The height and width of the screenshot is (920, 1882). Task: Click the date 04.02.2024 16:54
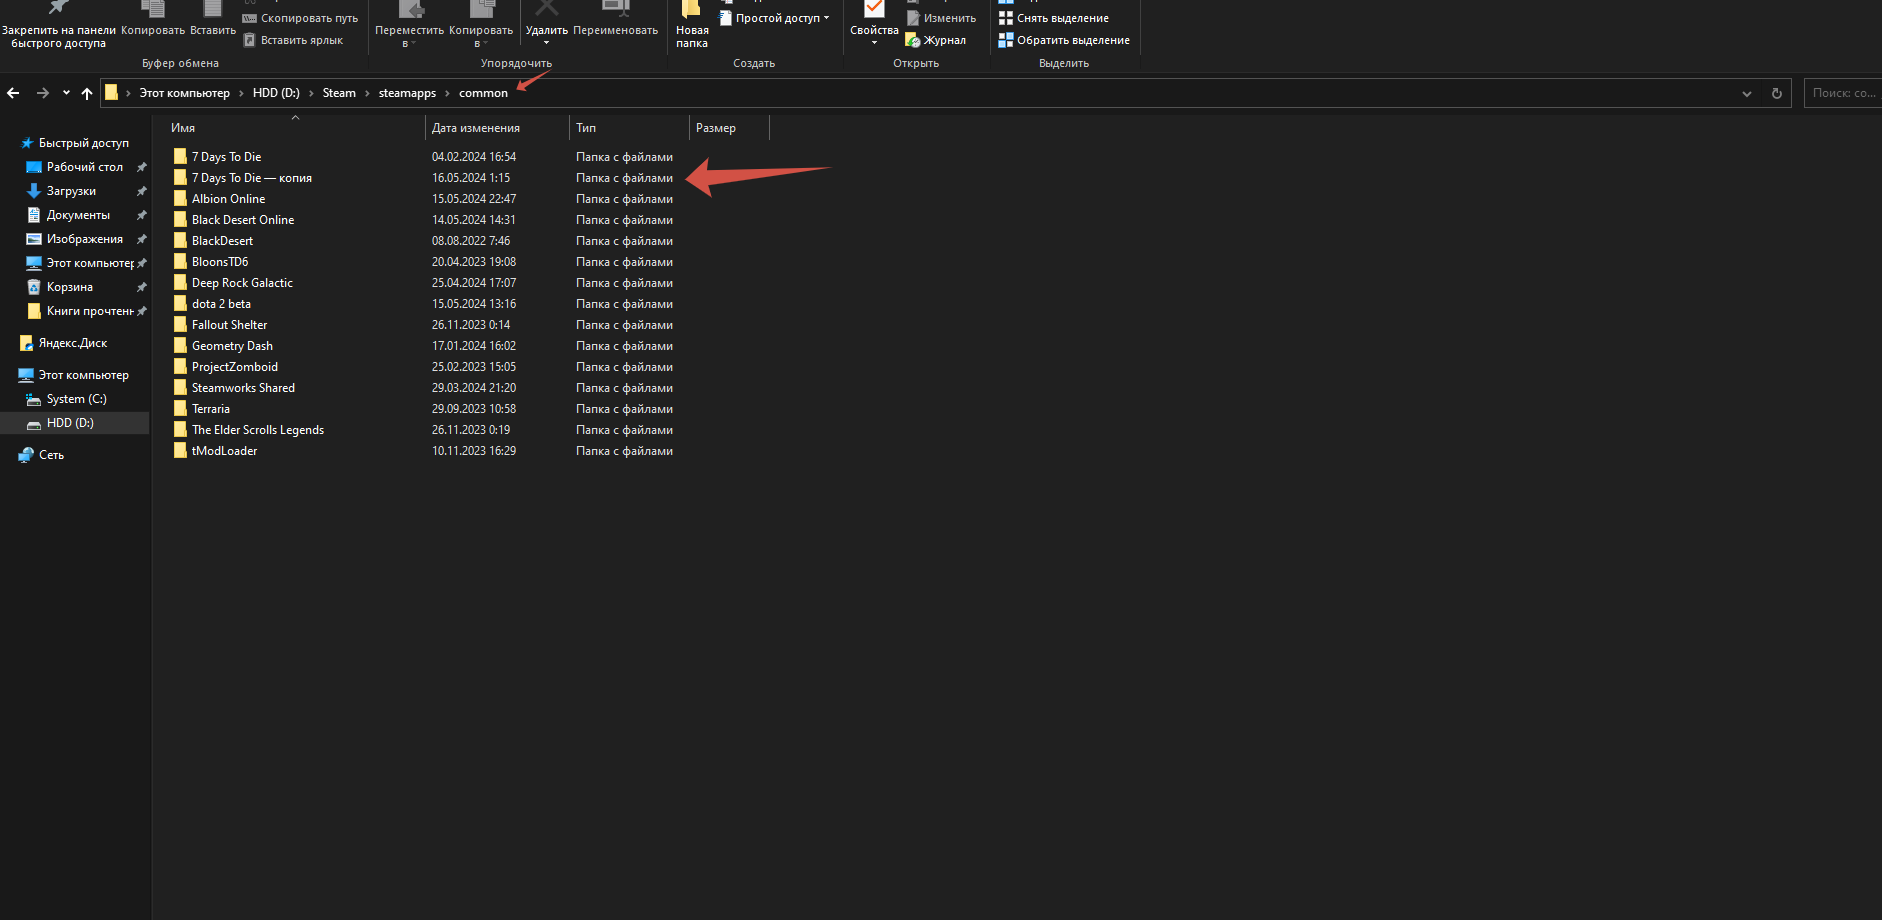tap(474, 157)
